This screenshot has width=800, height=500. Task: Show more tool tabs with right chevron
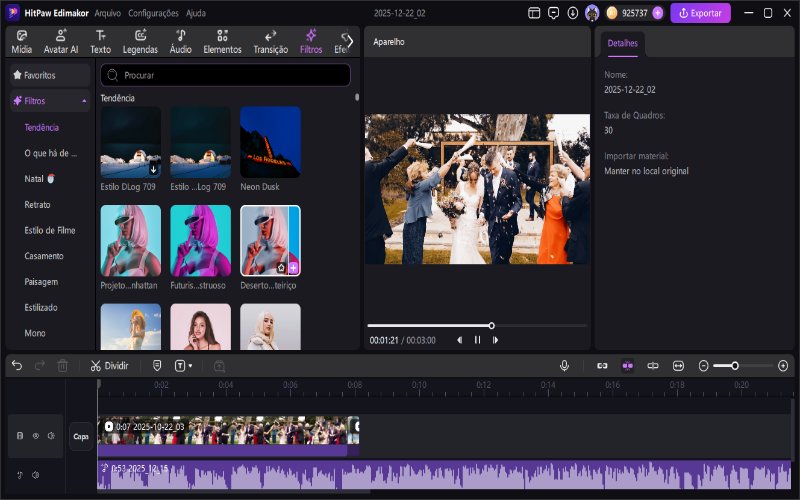point(350,42)
